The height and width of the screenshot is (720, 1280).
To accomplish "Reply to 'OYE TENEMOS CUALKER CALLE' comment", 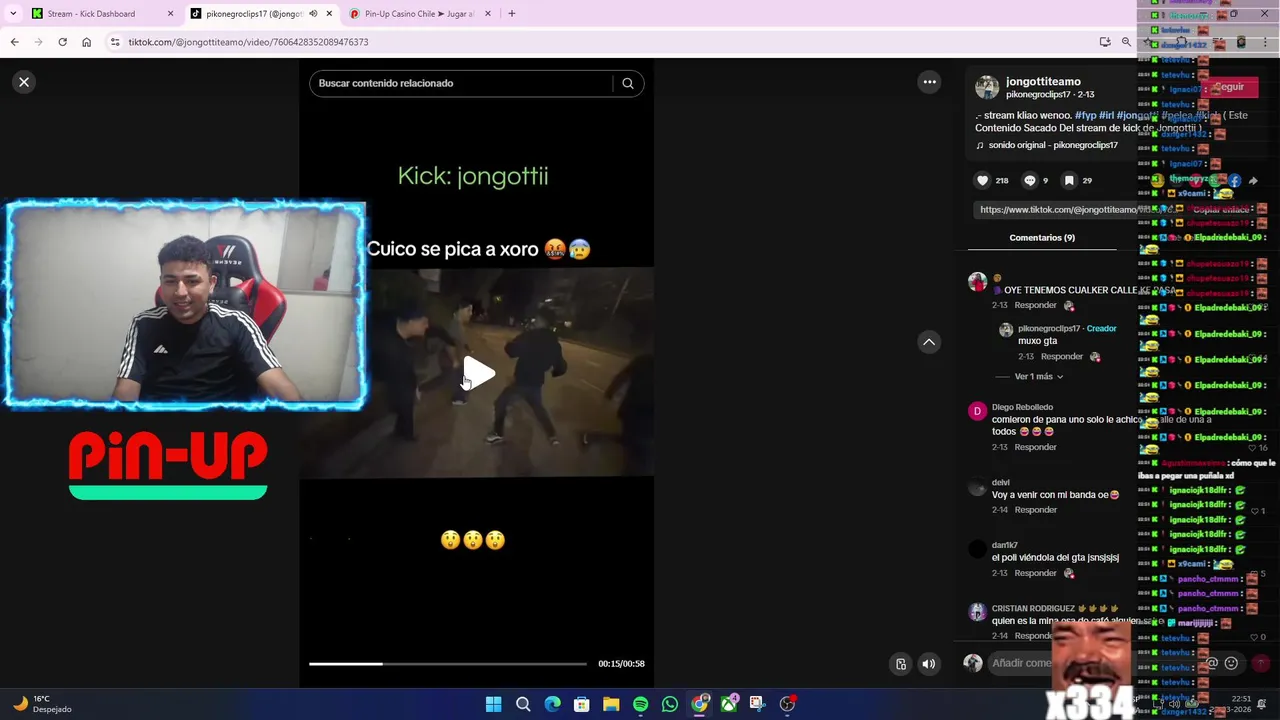I will (1035, 305).
